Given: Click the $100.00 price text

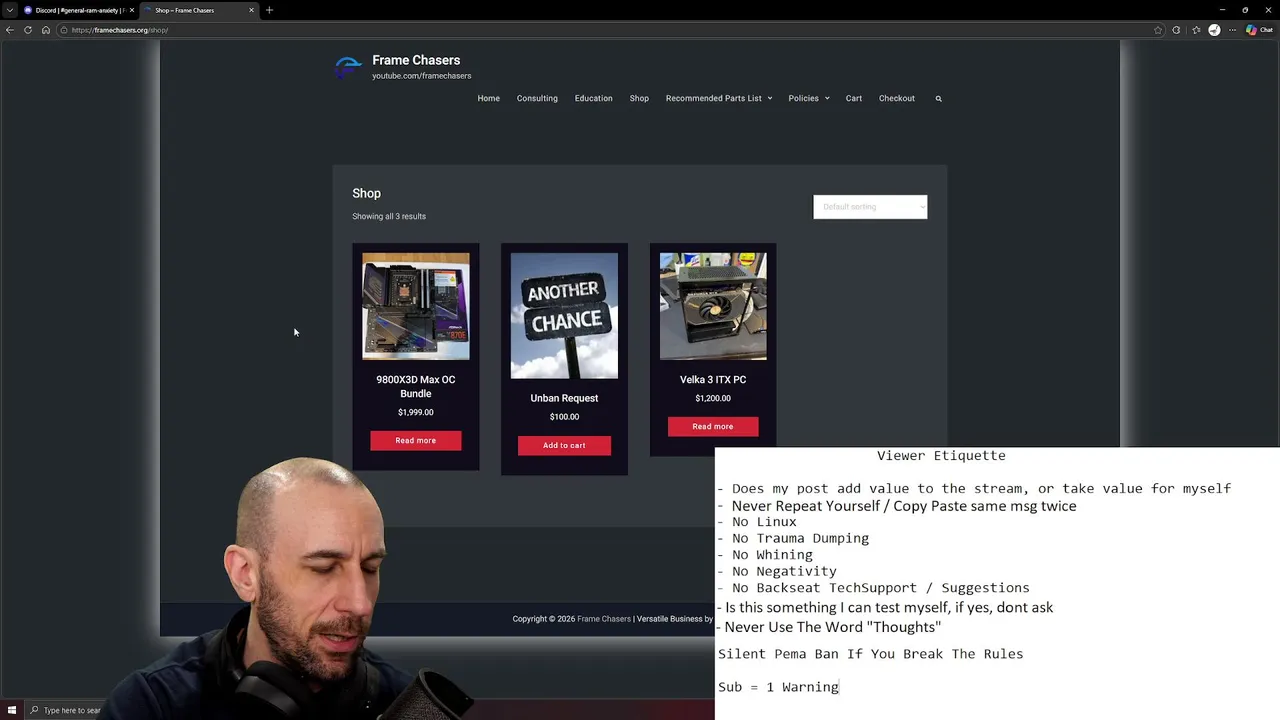Looking at the screenshot, I should [x=564, y=417].
